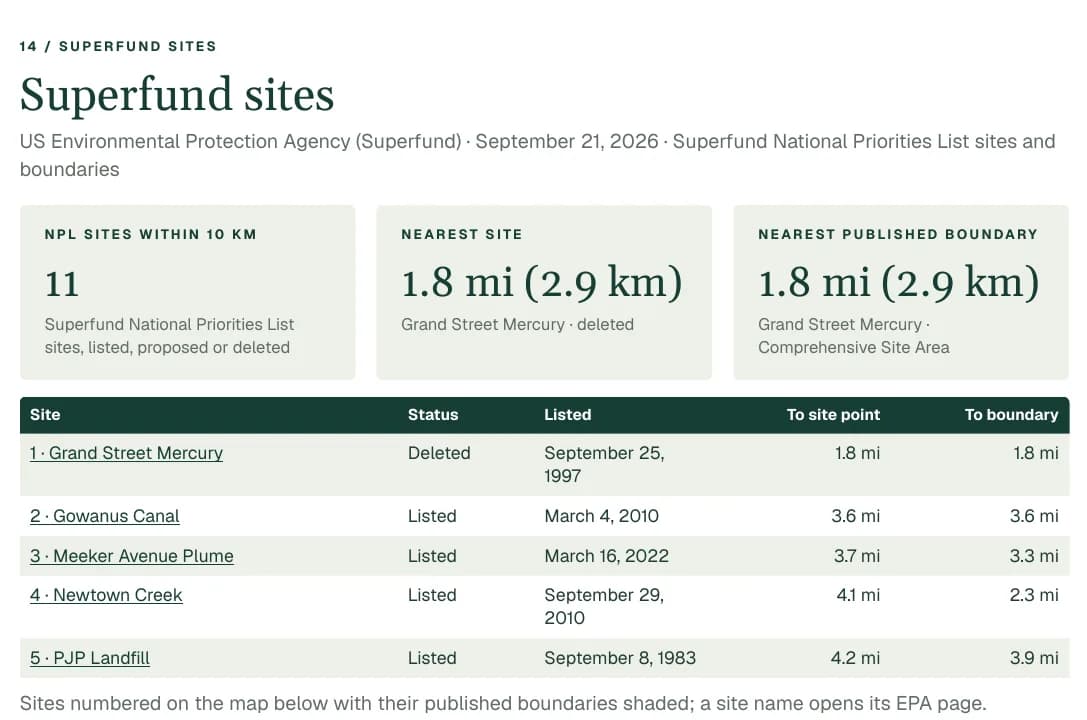
Task: Click the September 25, 1997 date cell
Action: (604, 464)
